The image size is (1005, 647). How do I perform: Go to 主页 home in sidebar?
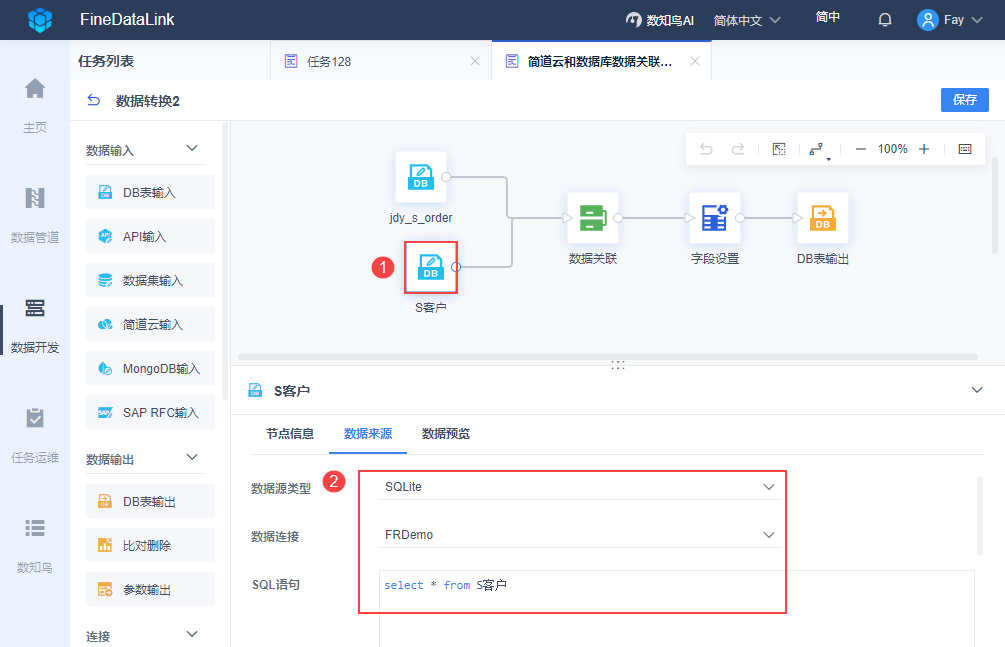point(35,106)
